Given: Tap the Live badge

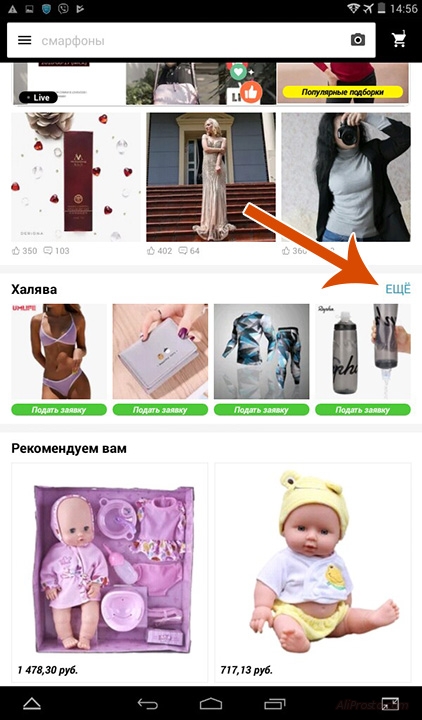Looking at the screenshot, I should pos(39,97).
